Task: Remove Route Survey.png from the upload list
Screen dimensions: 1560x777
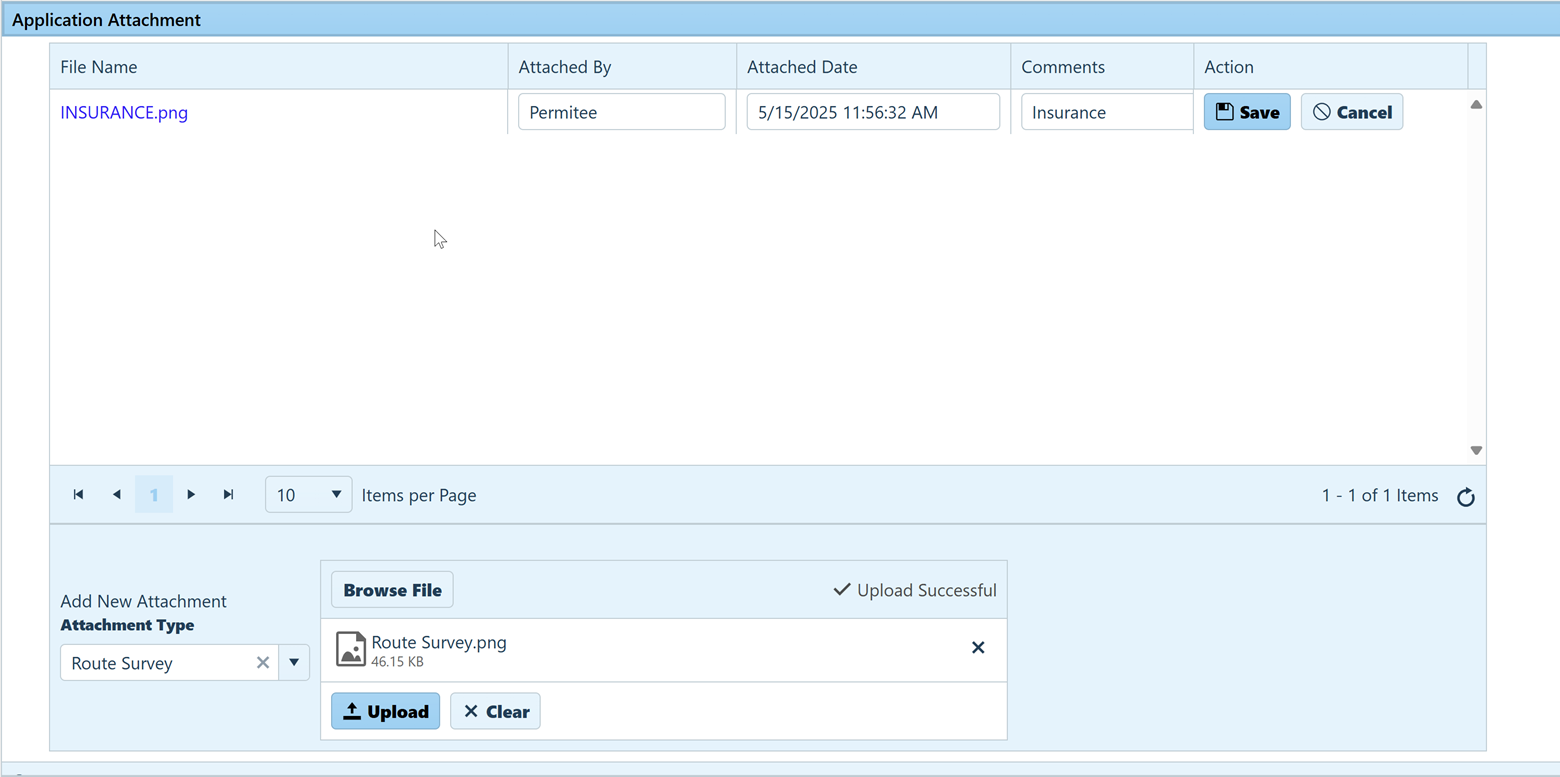Action: (978, 648)
